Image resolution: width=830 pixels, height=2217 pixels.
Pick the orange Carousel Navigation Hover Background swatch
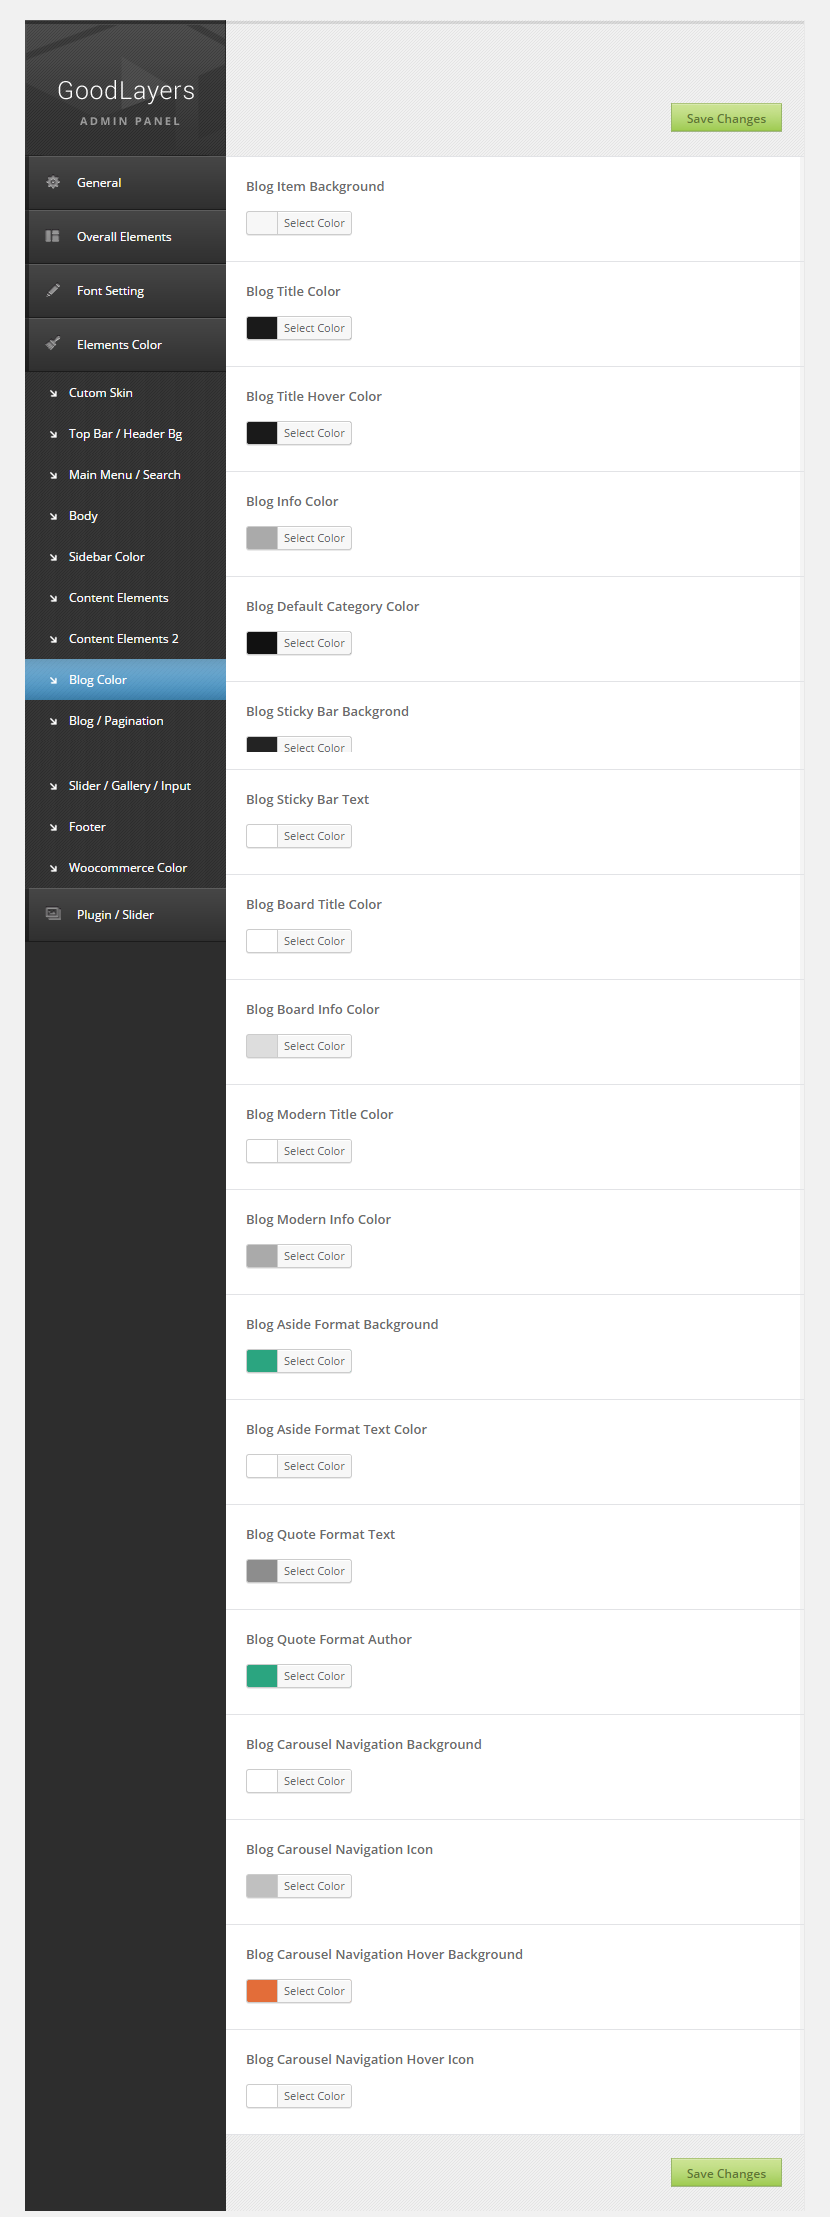click(262, 1991)
